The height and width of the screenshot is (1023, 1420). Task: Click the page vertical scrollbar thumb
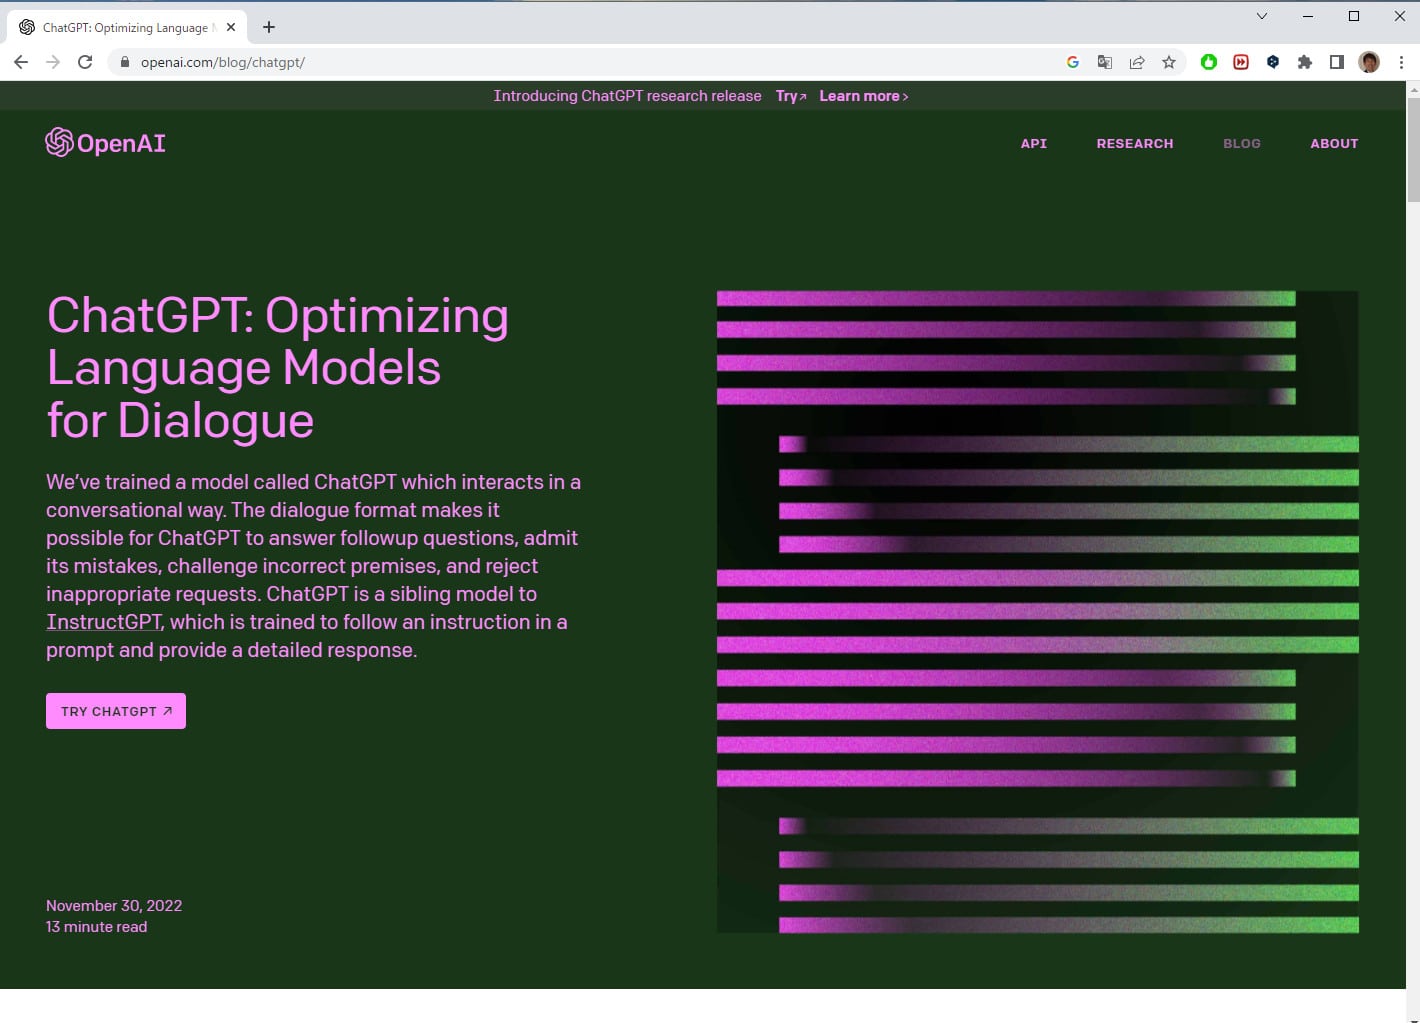coord(1413,150)
